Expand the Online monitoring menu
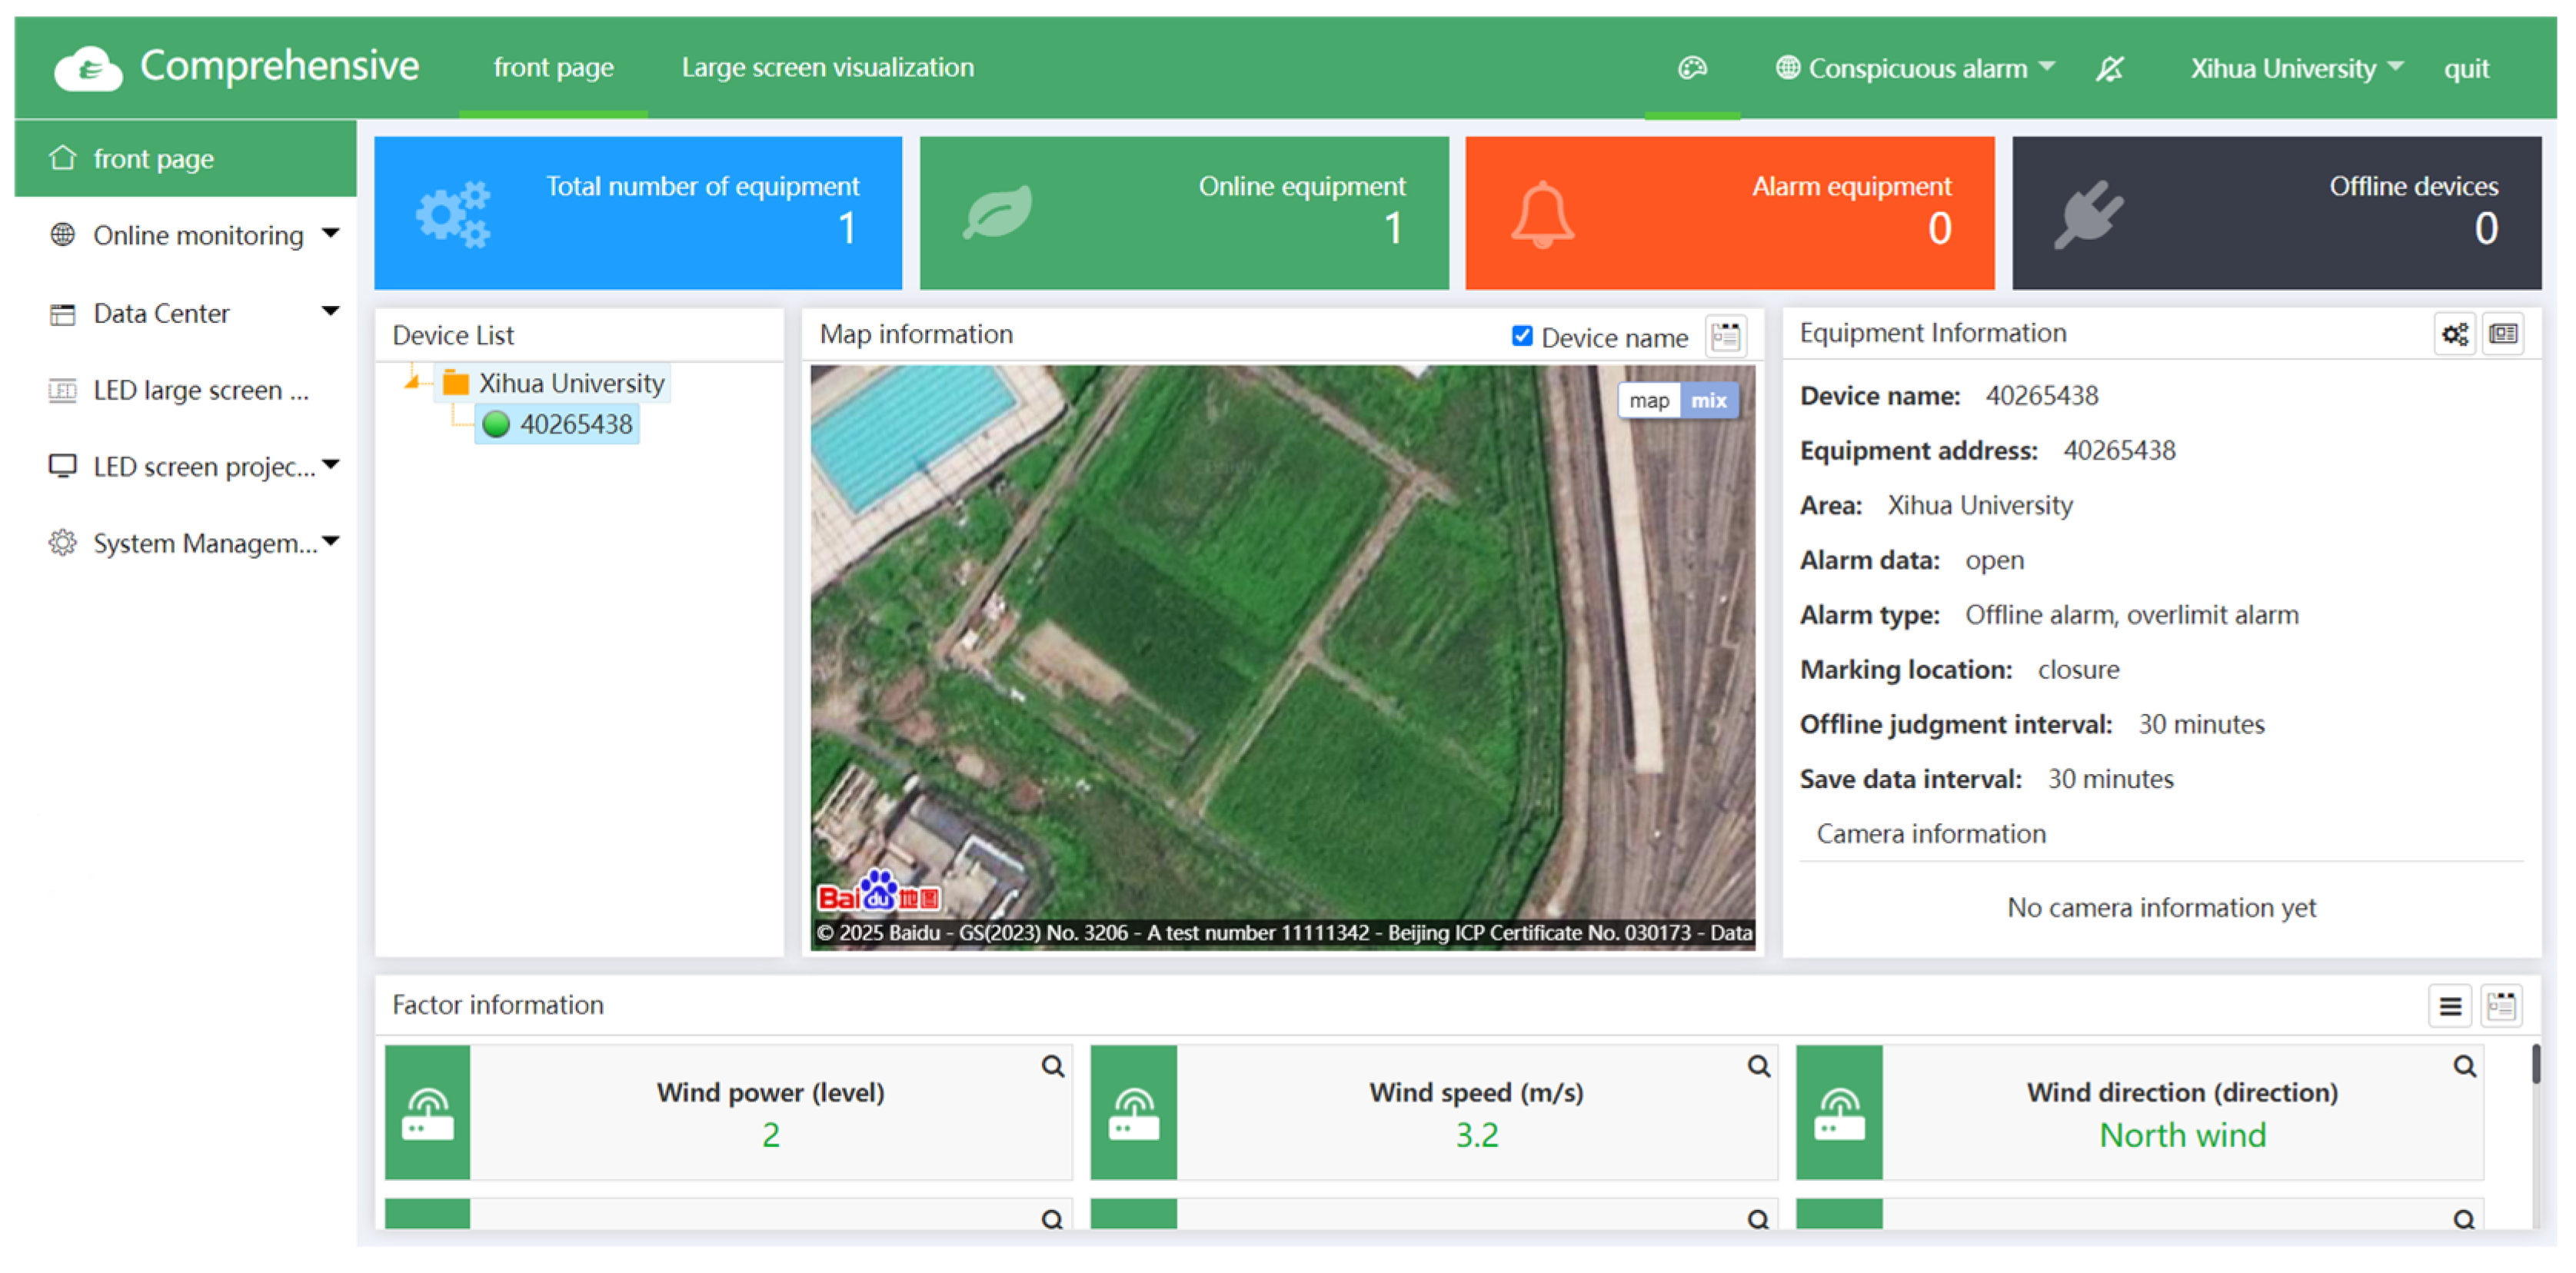This screenshot has height=1273, width=2576. (197, 235)
